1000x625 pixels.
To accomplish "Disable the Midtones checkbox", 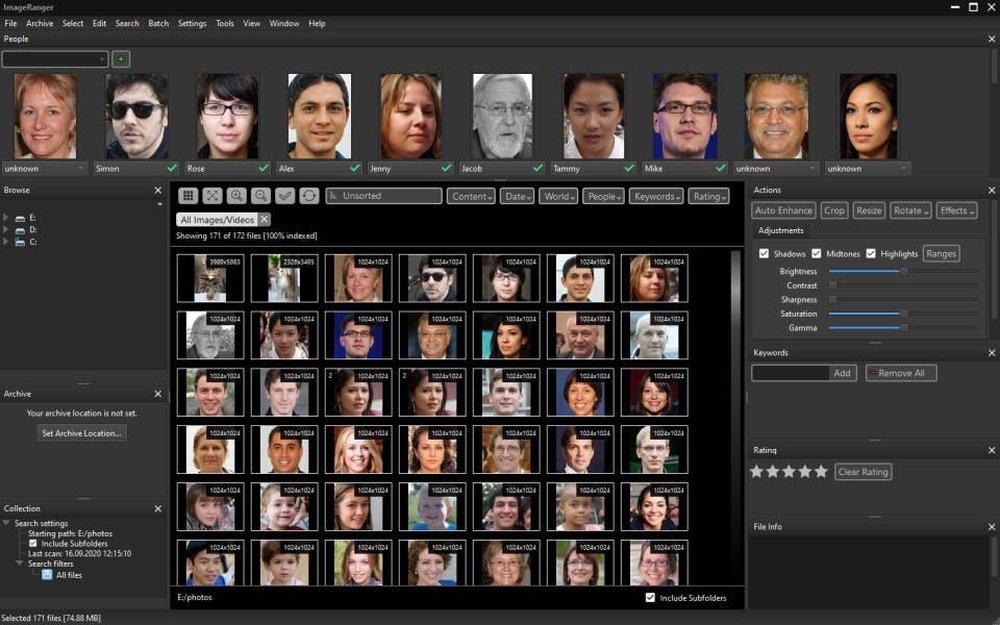I will pyautogui.click(x=817, y=253).
